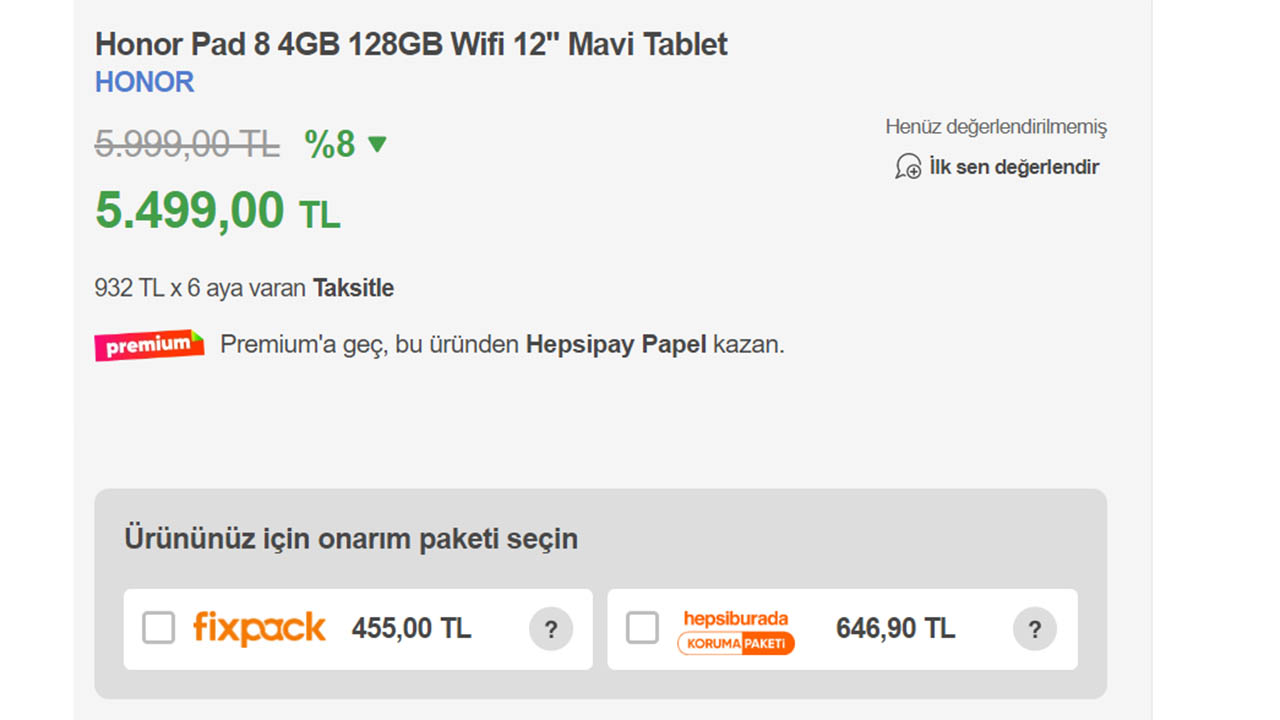Click the review speech bubble icon
The image size is (1280, 720).
point(907,167)
